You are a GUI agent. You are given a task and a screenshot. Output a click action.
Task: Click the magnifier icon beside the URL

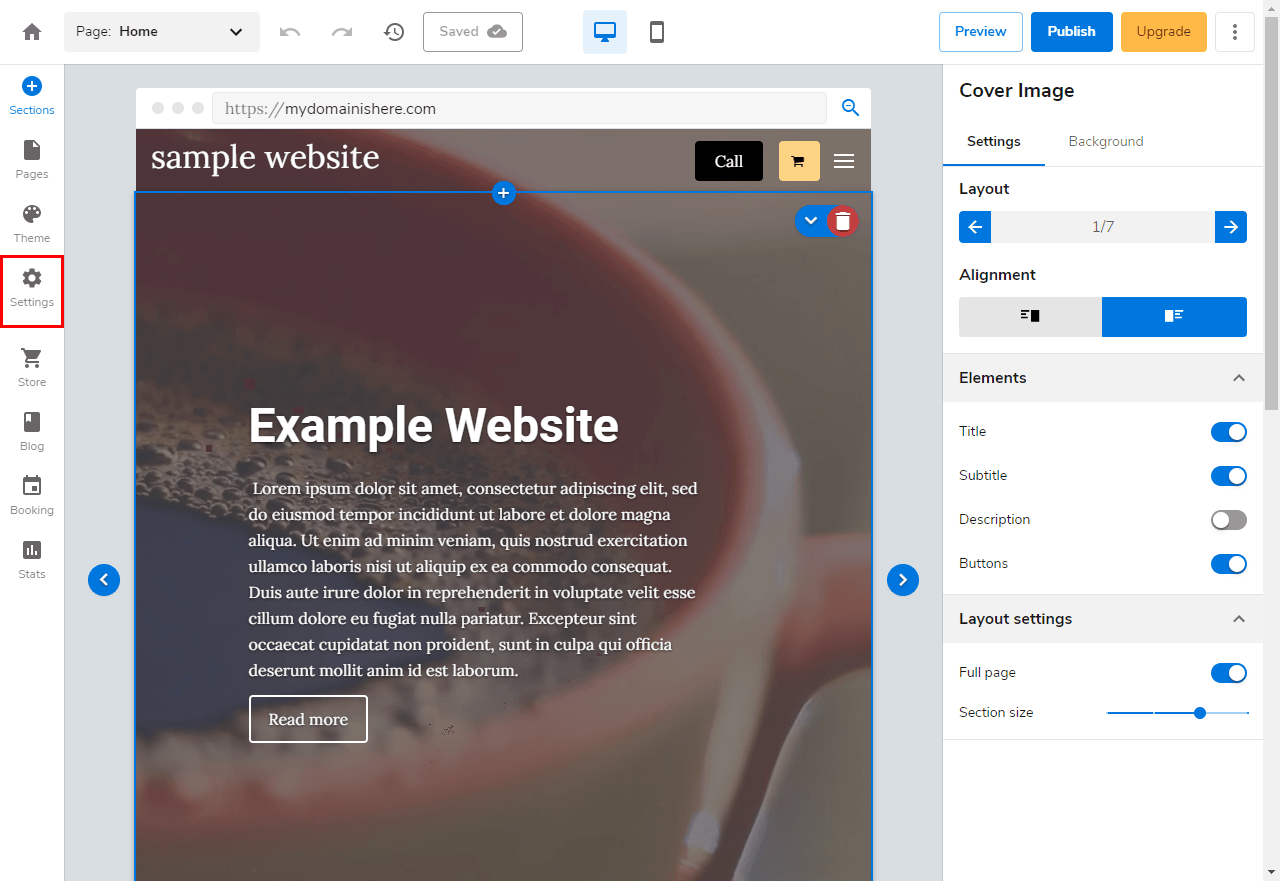point(850,108)
